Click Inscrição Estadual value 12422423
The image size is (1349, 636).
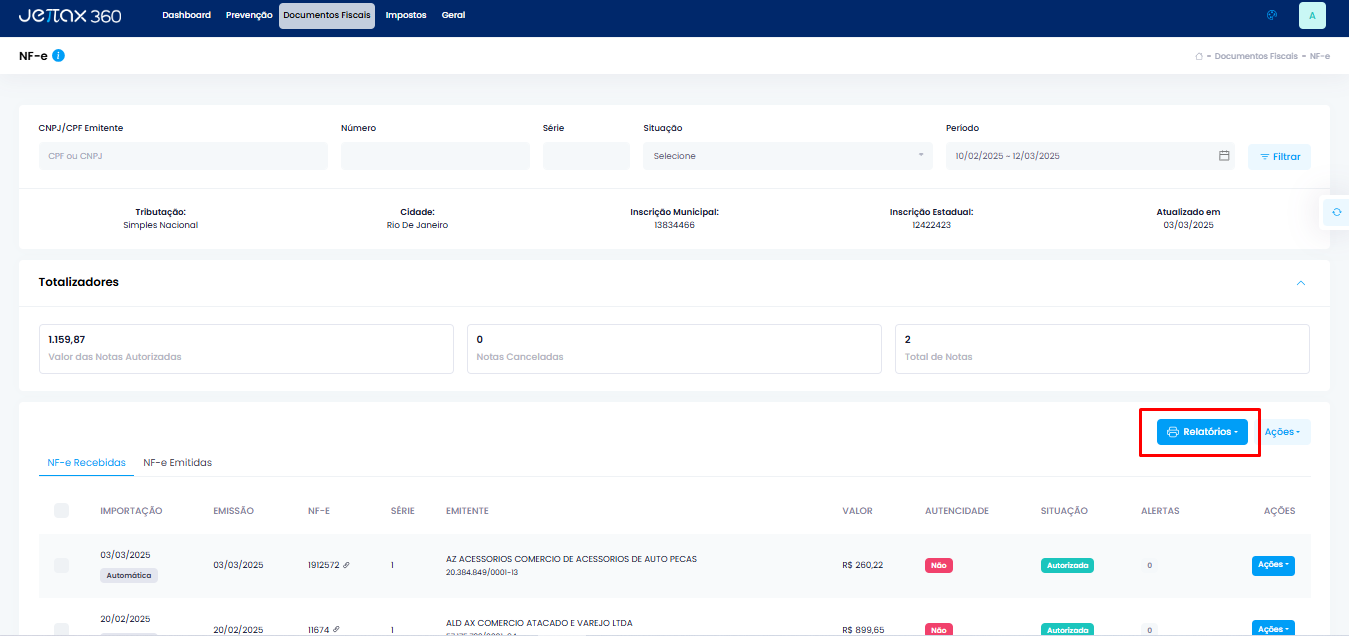[931, 225]
